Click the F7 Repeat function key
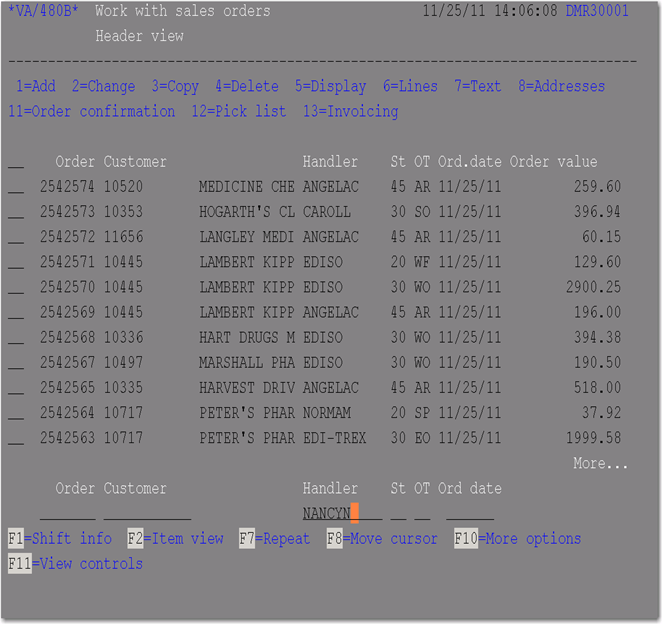The height and width of the screenshot is (624, 662). click(x=274, y=539)
